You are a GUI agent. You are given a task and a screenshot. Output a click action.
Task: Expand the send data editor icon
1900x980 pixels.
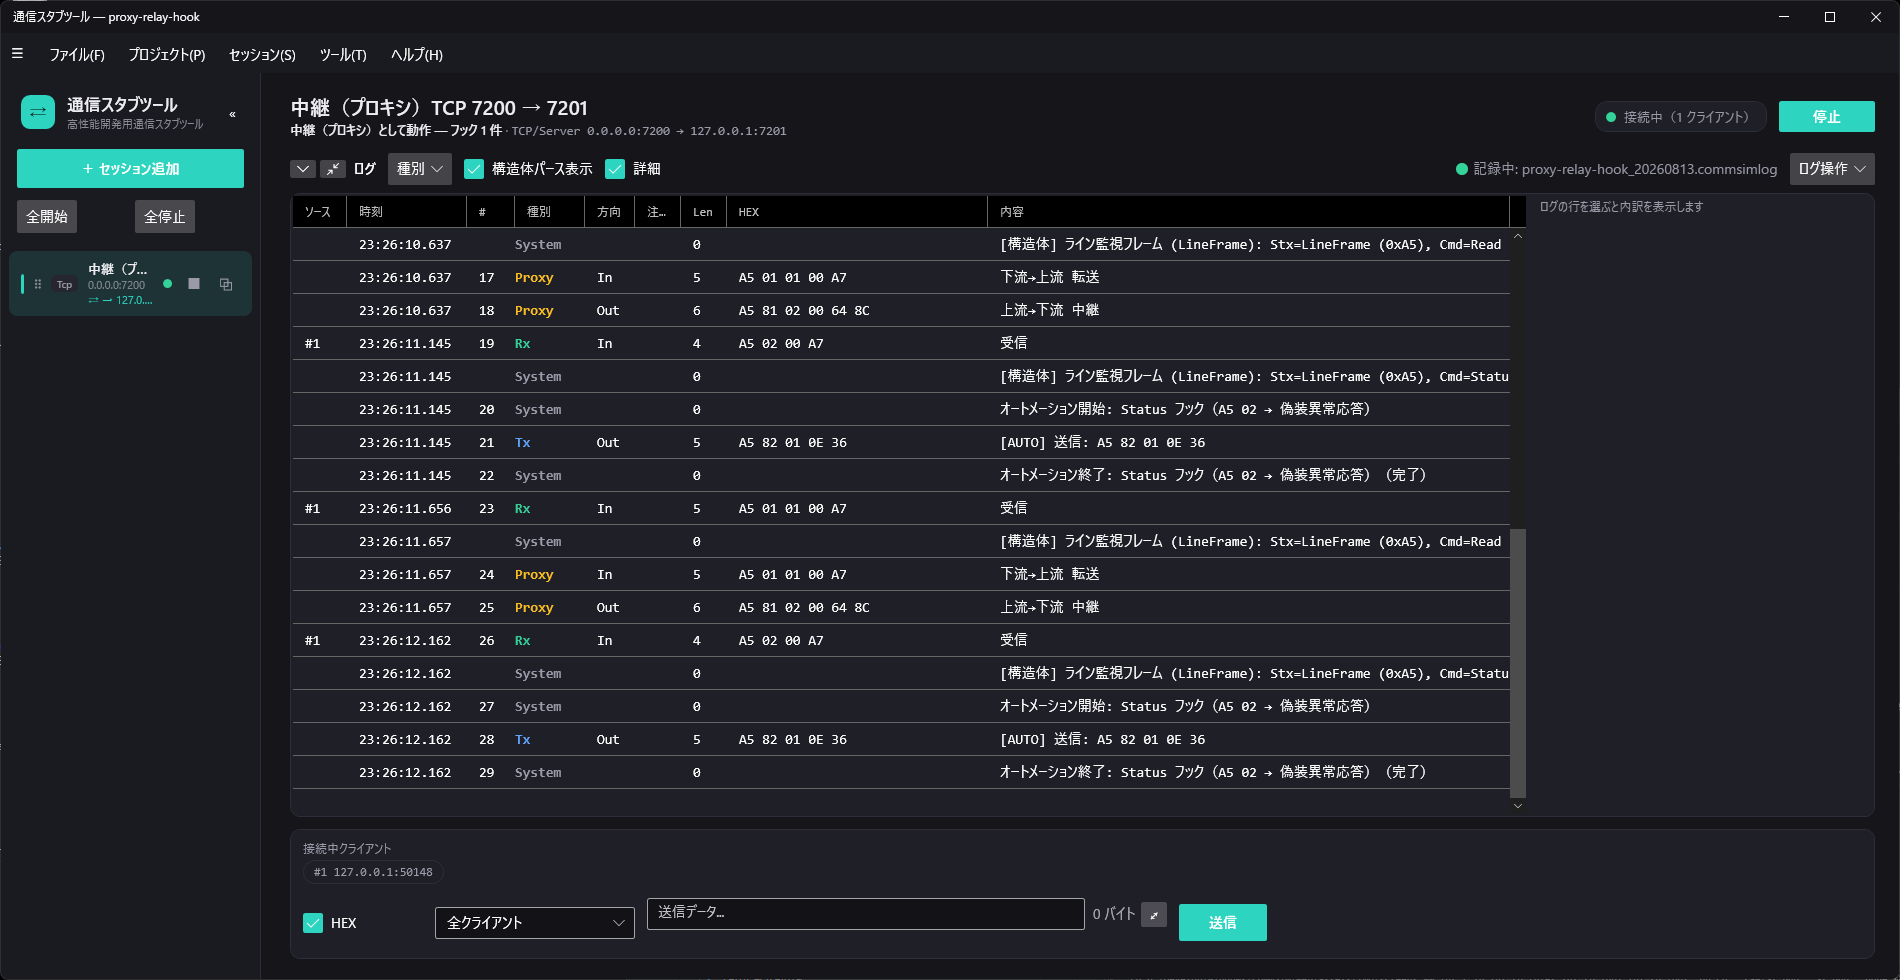pyautogui.click(x=1154, y=915)
